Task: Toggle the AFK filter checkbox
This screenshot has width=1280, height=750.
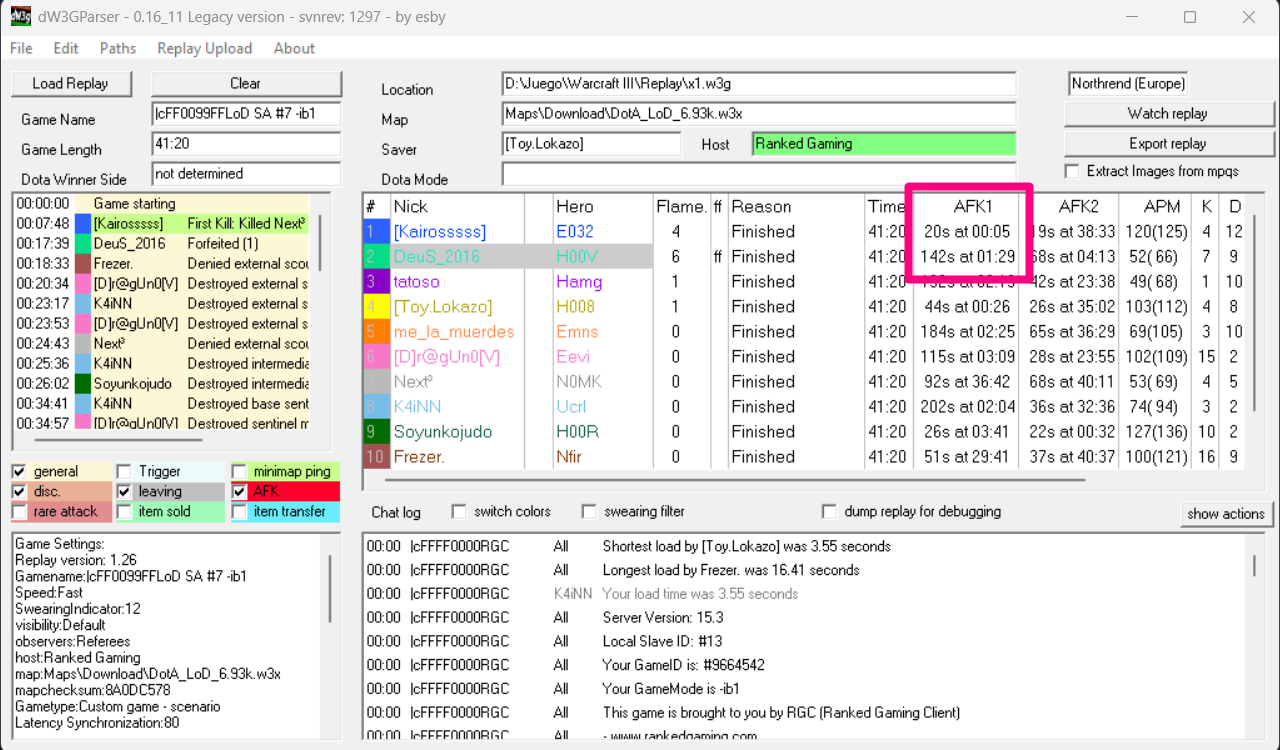Action: pos(239,491)
